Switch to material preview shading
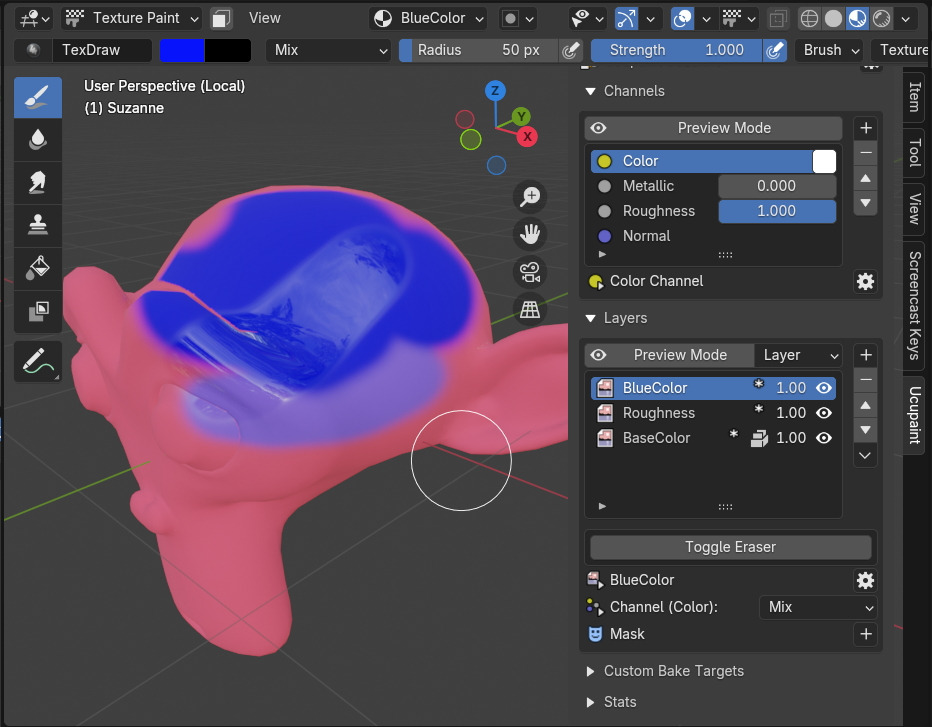 pos(857,18)
